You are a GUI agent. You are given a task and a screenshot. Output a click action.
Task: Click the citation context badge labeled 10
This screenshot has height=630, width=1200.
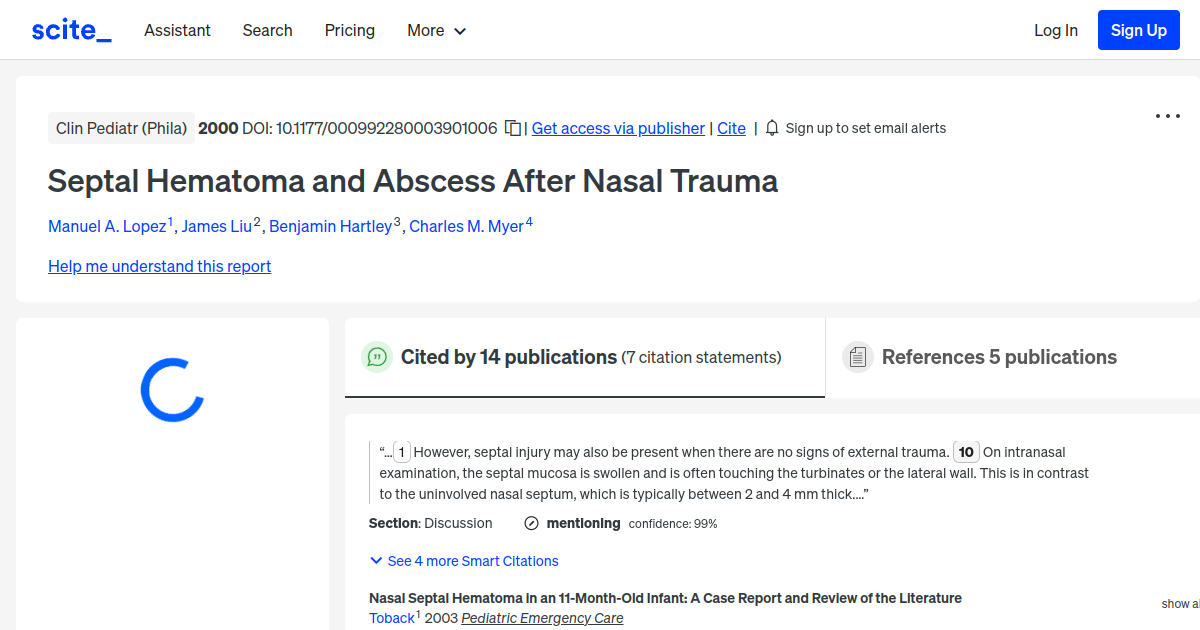965,452
